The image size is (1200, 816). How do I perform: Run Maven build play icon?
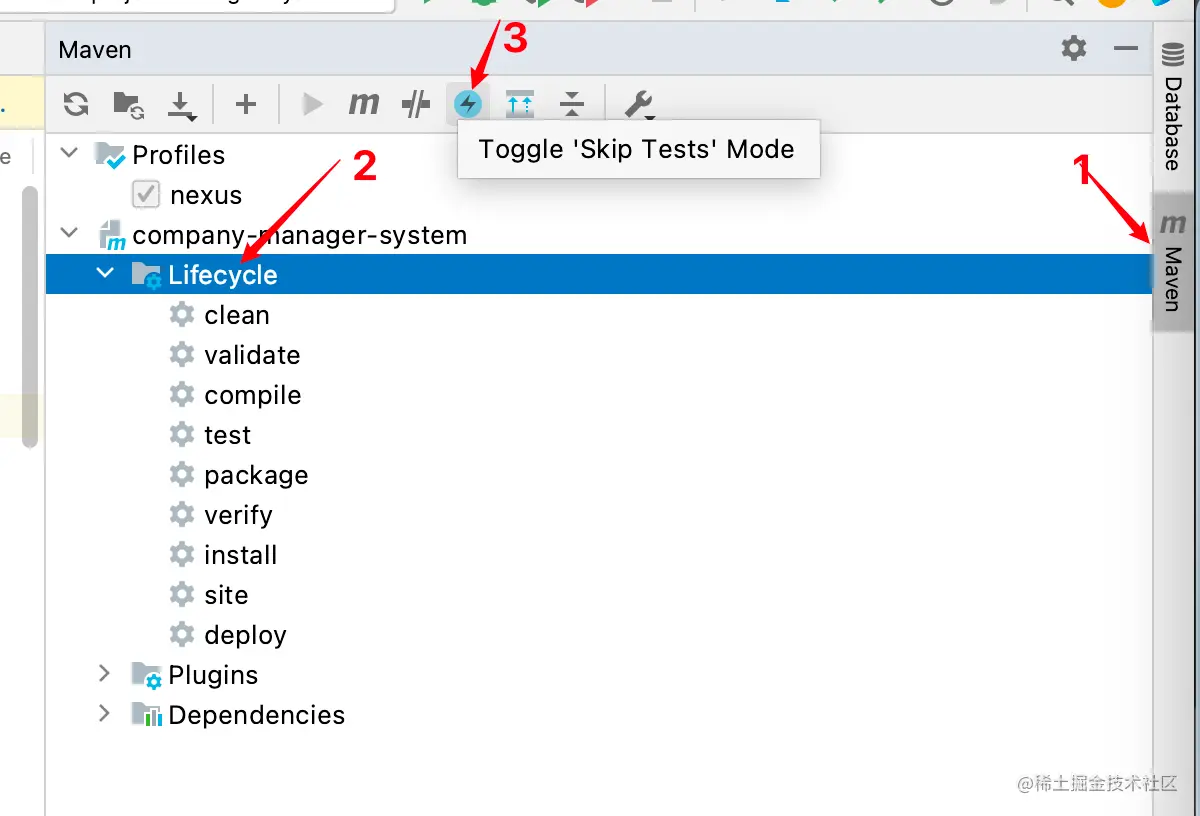[x=313, y=104]
